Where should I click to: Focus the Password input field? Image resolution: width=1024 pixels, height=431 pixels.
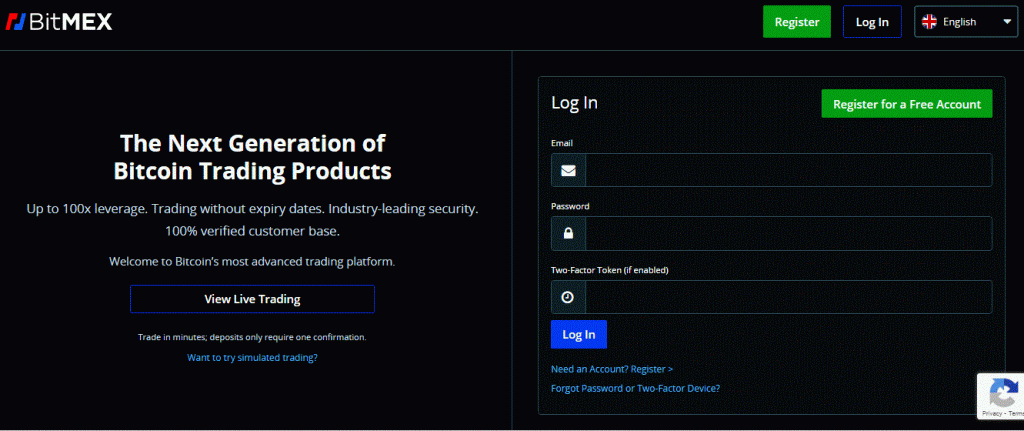pyautogui.click(x=788, y=234)
